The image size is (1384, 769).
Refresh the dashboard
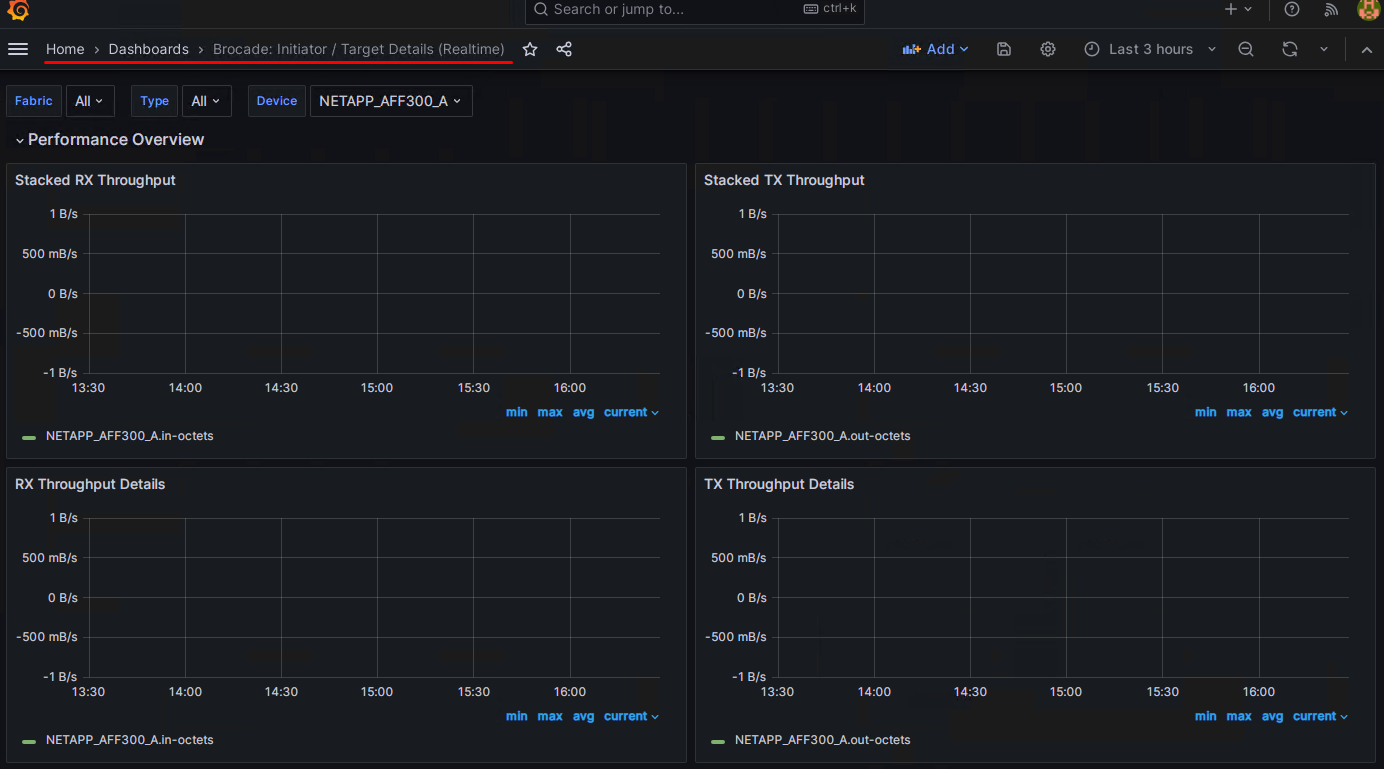(1289, 48)
